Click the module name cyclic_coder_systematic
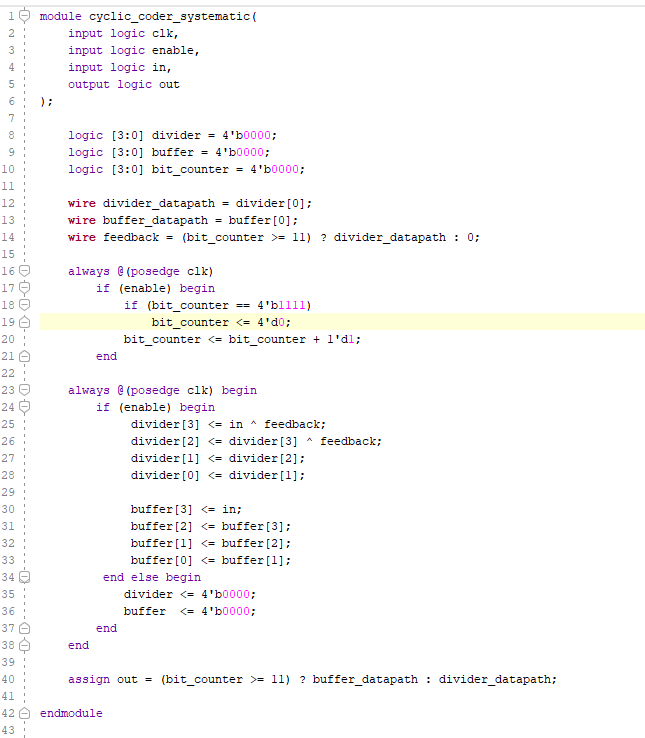645x738 pixels. point(169,16)
